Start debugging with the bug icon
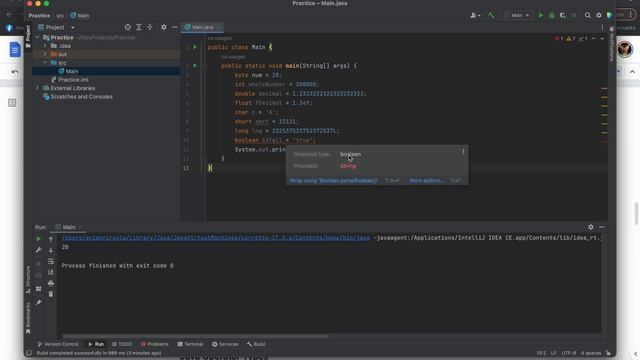The width and height of the screenshot is (640, 360). (552, 15)
